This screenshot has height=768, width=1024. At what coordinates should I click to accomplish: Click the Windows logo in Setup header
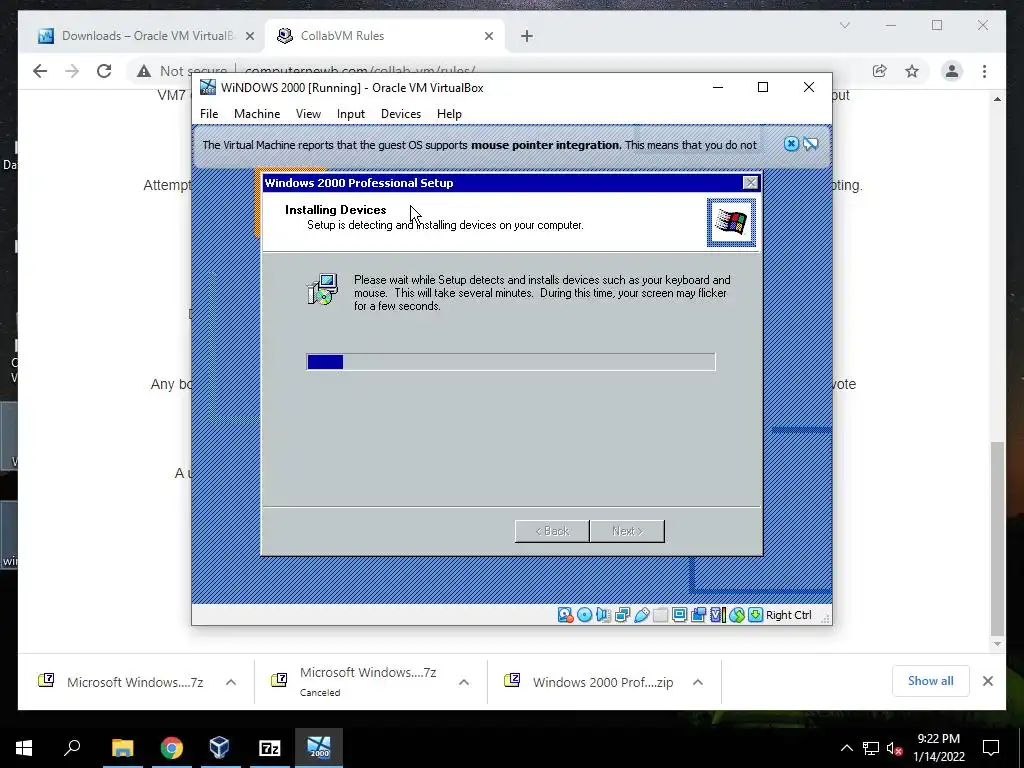tap(731, 223)
